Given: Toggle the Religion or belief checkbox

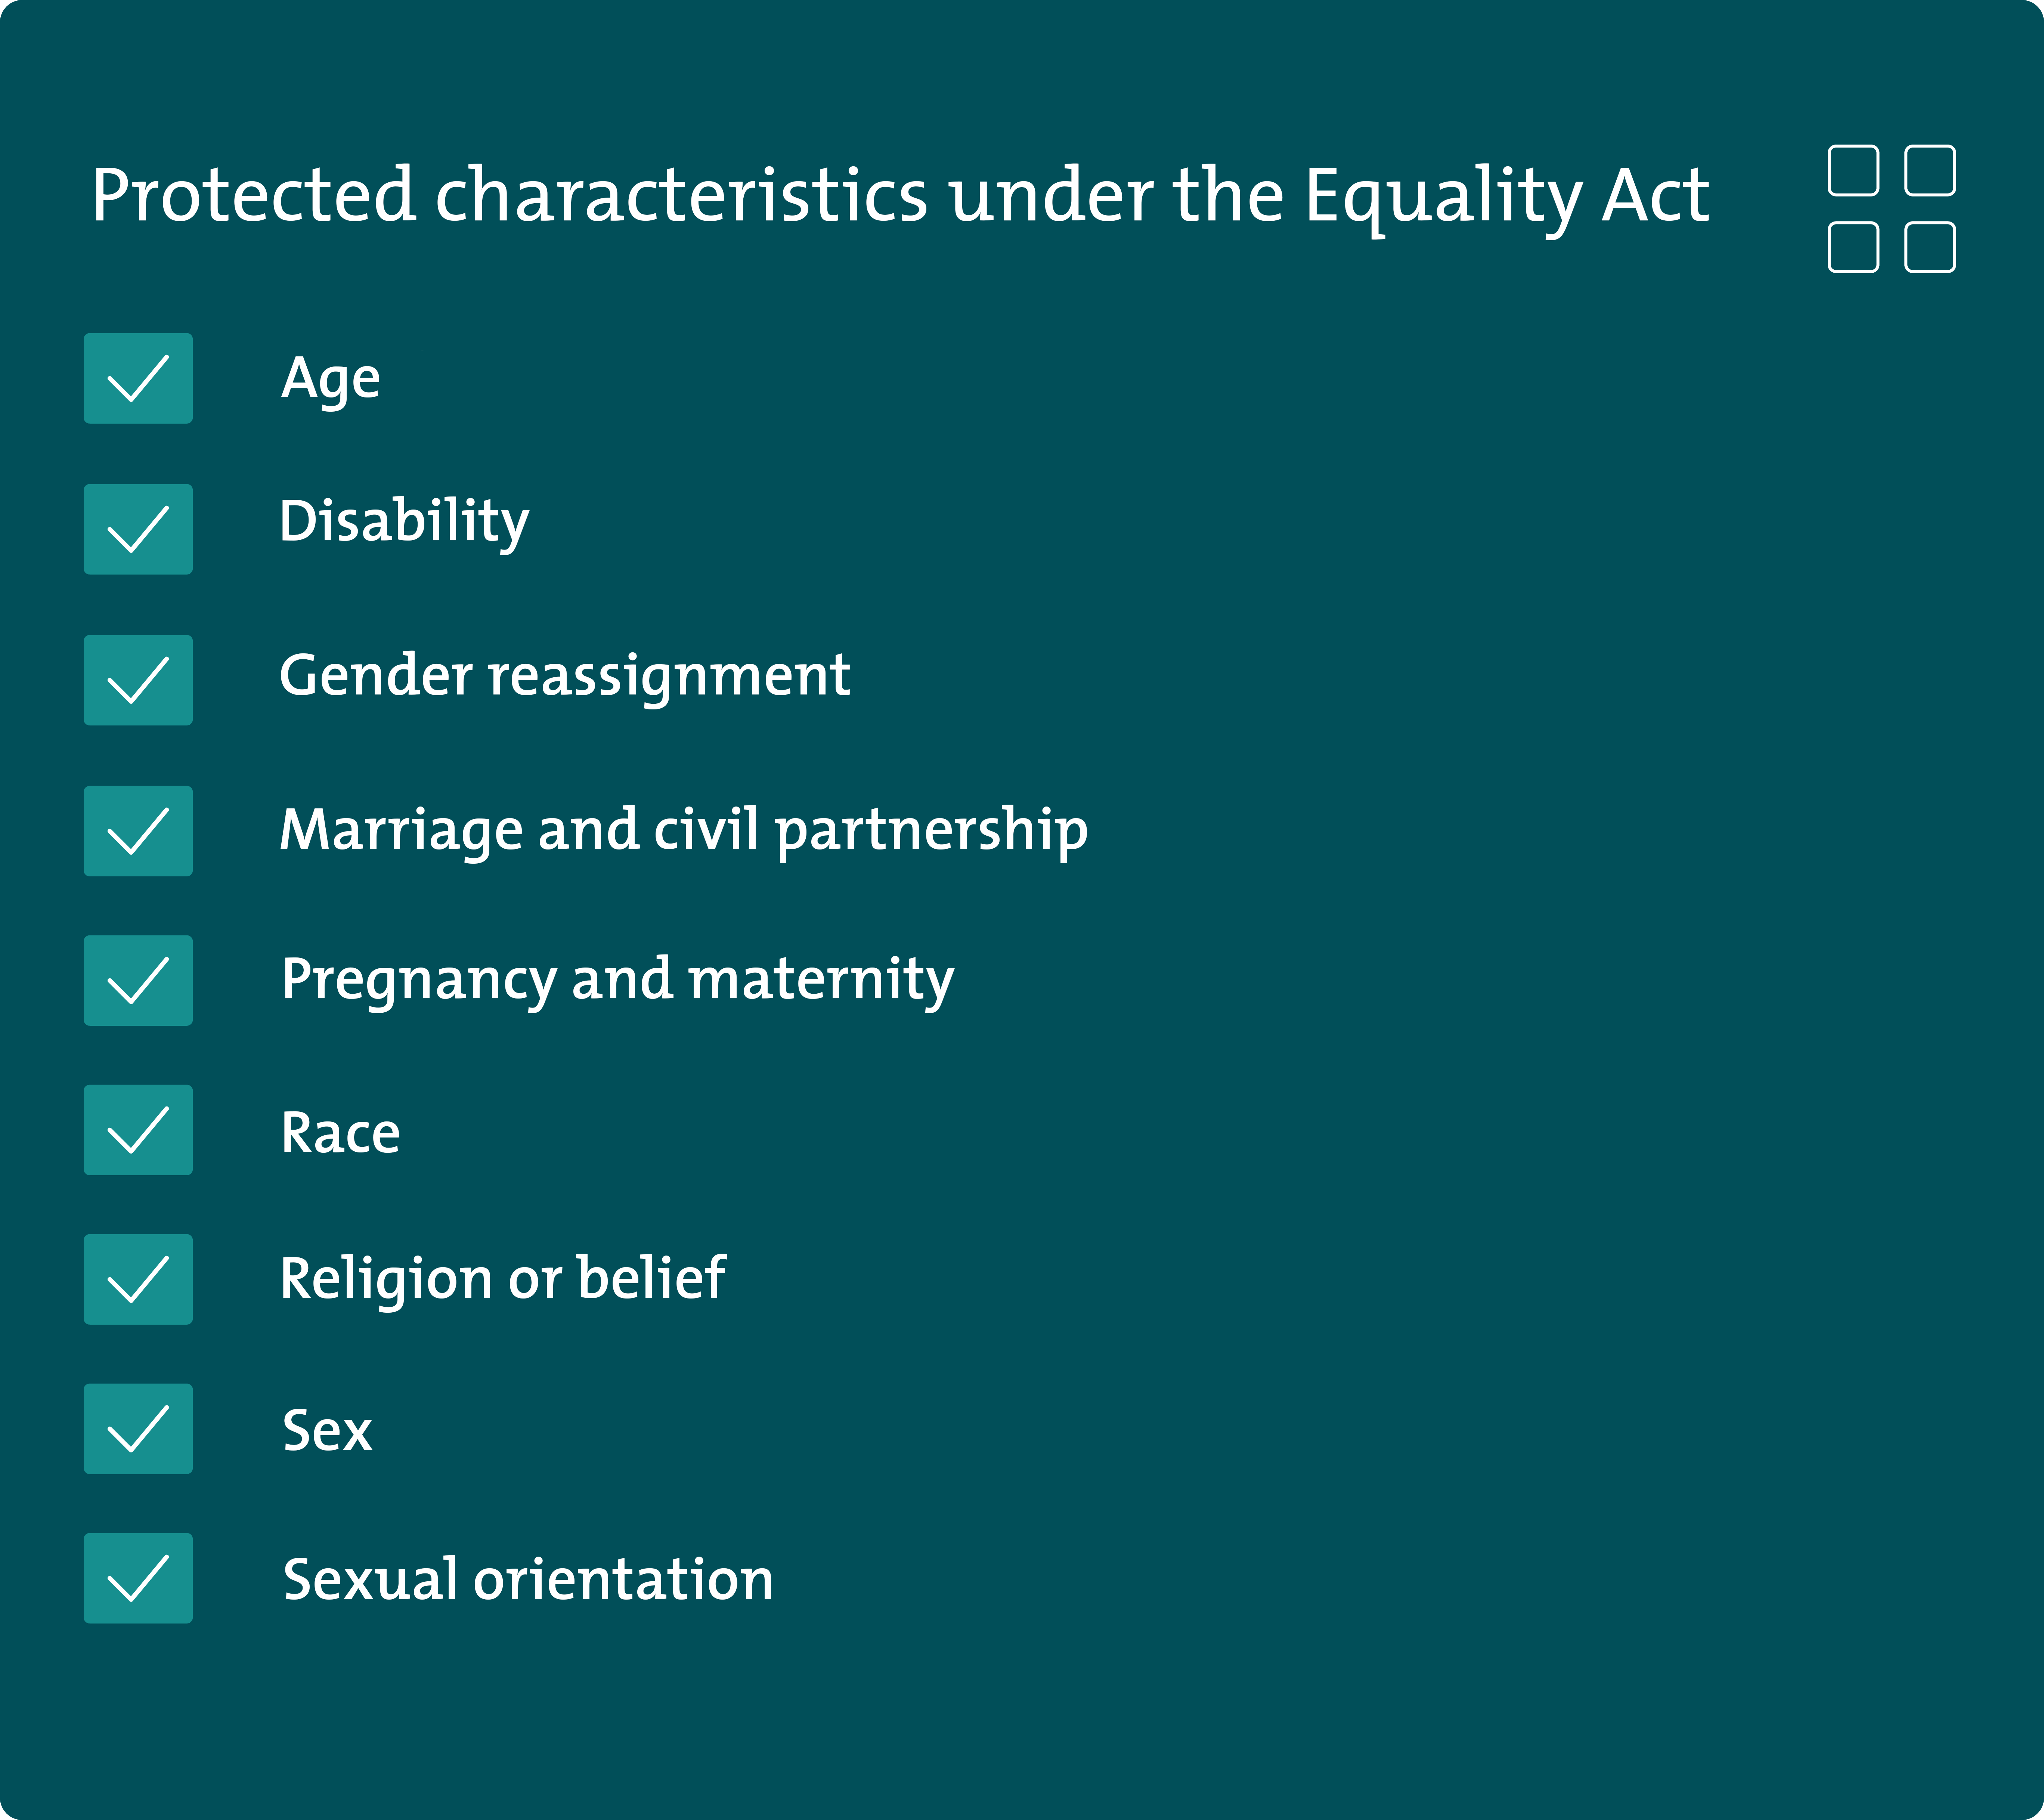Looking at the screenshot, I should 138,1279.
